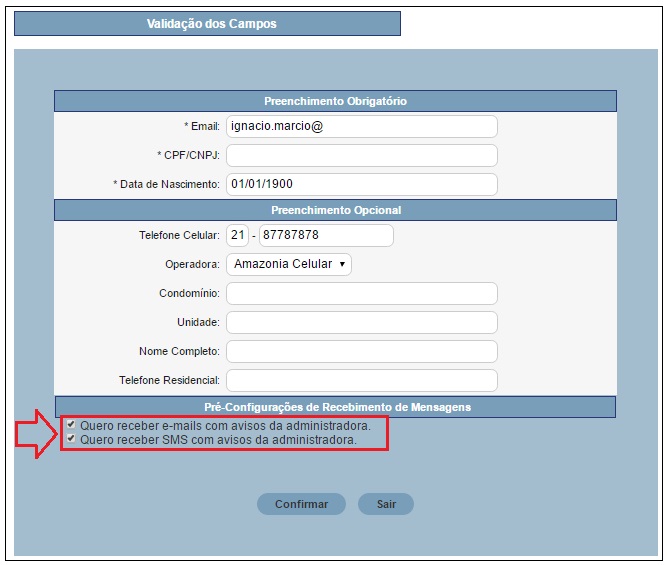Toggle e-mail notices from administradora checkbox

click(71, 425)
